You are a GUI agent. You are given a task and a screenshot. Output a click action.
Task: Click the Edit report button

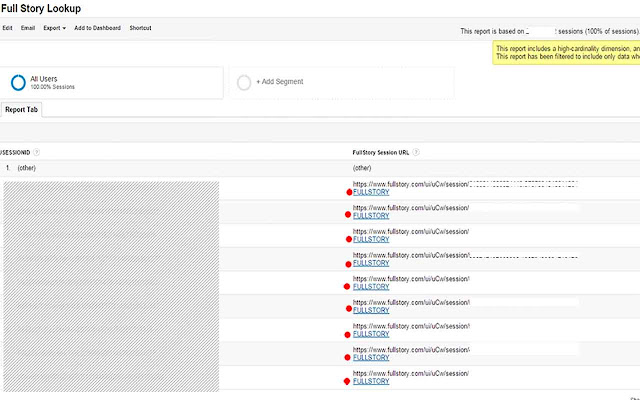tap(7, 28)
